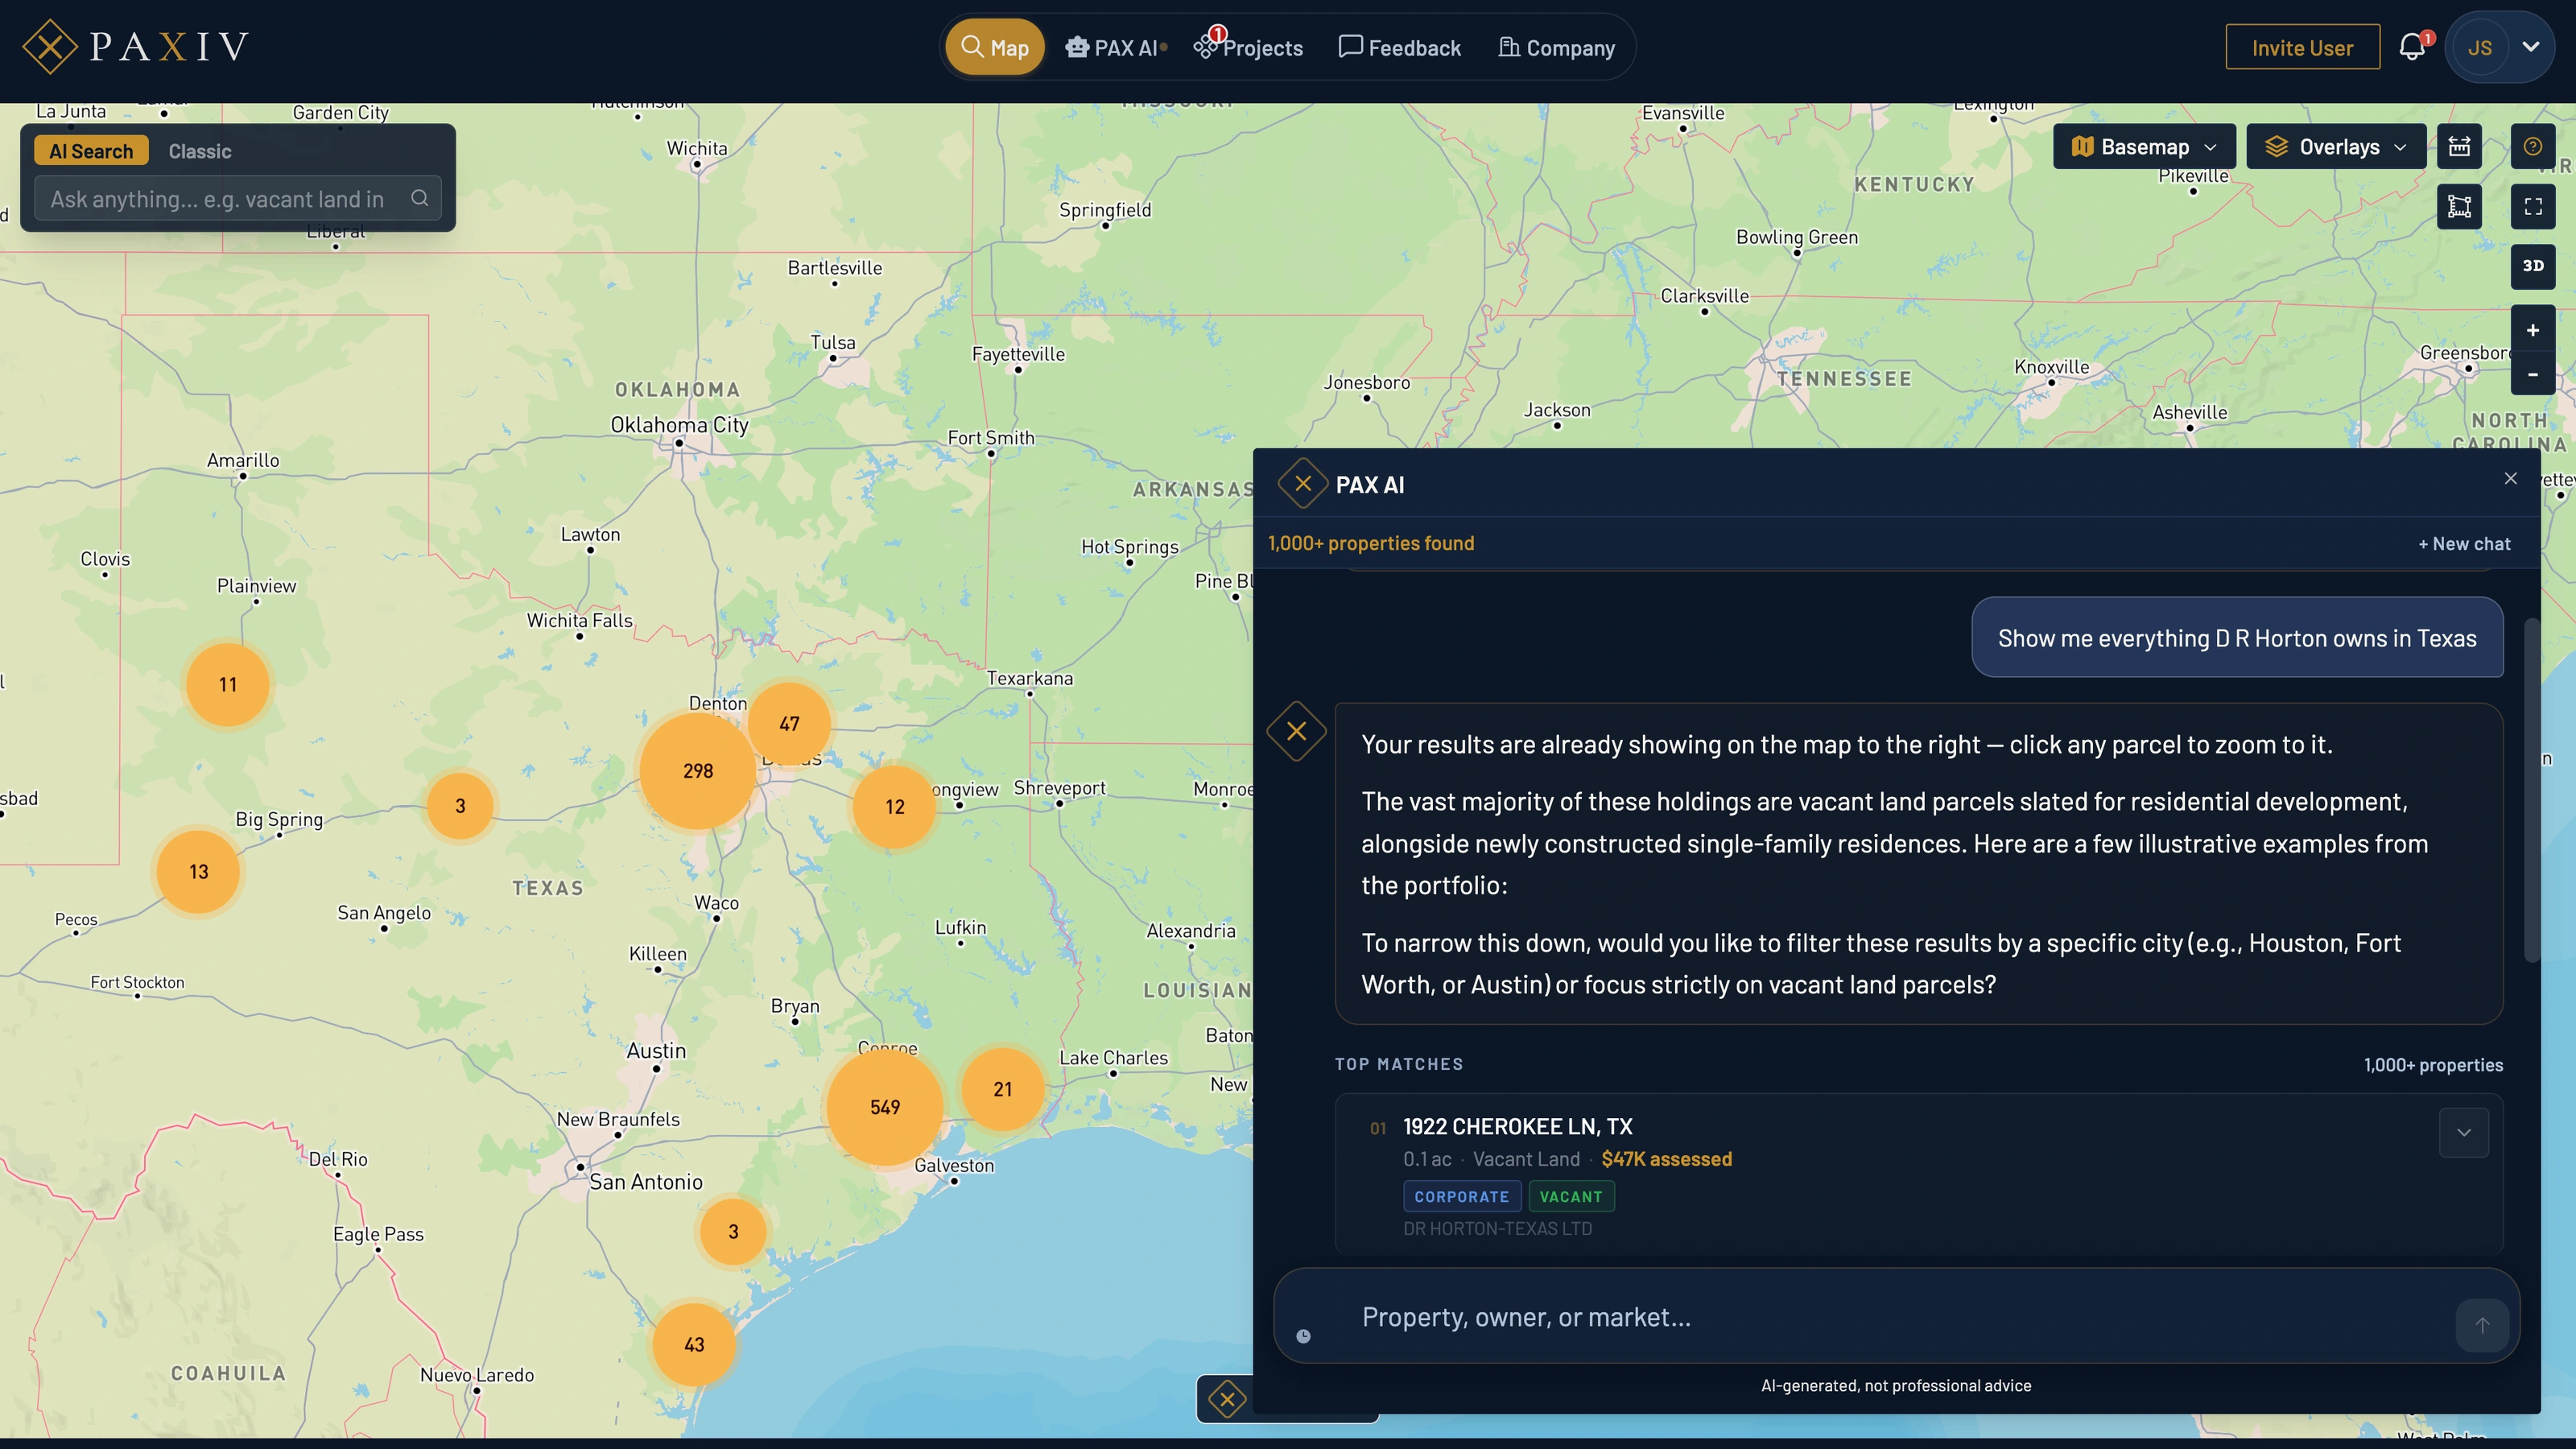Zoom out on the map
Viewport: 2576px width, 1449px height.
(x=2532, y=374)
